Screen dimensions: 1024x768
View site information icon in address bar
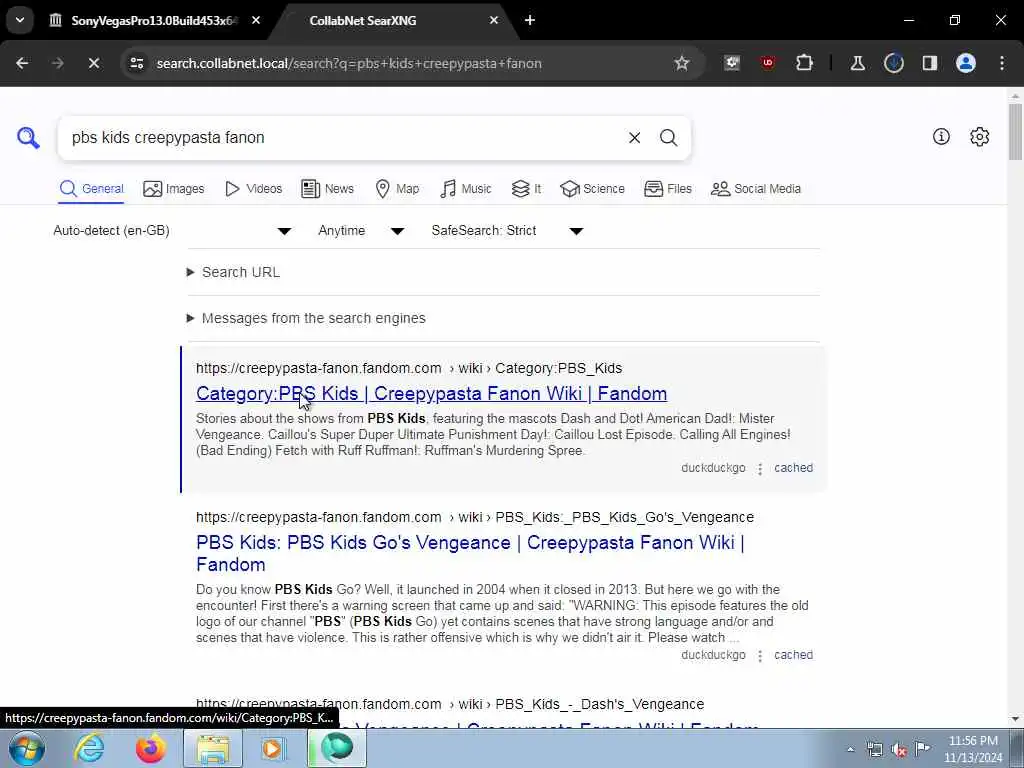coord(136,63)
